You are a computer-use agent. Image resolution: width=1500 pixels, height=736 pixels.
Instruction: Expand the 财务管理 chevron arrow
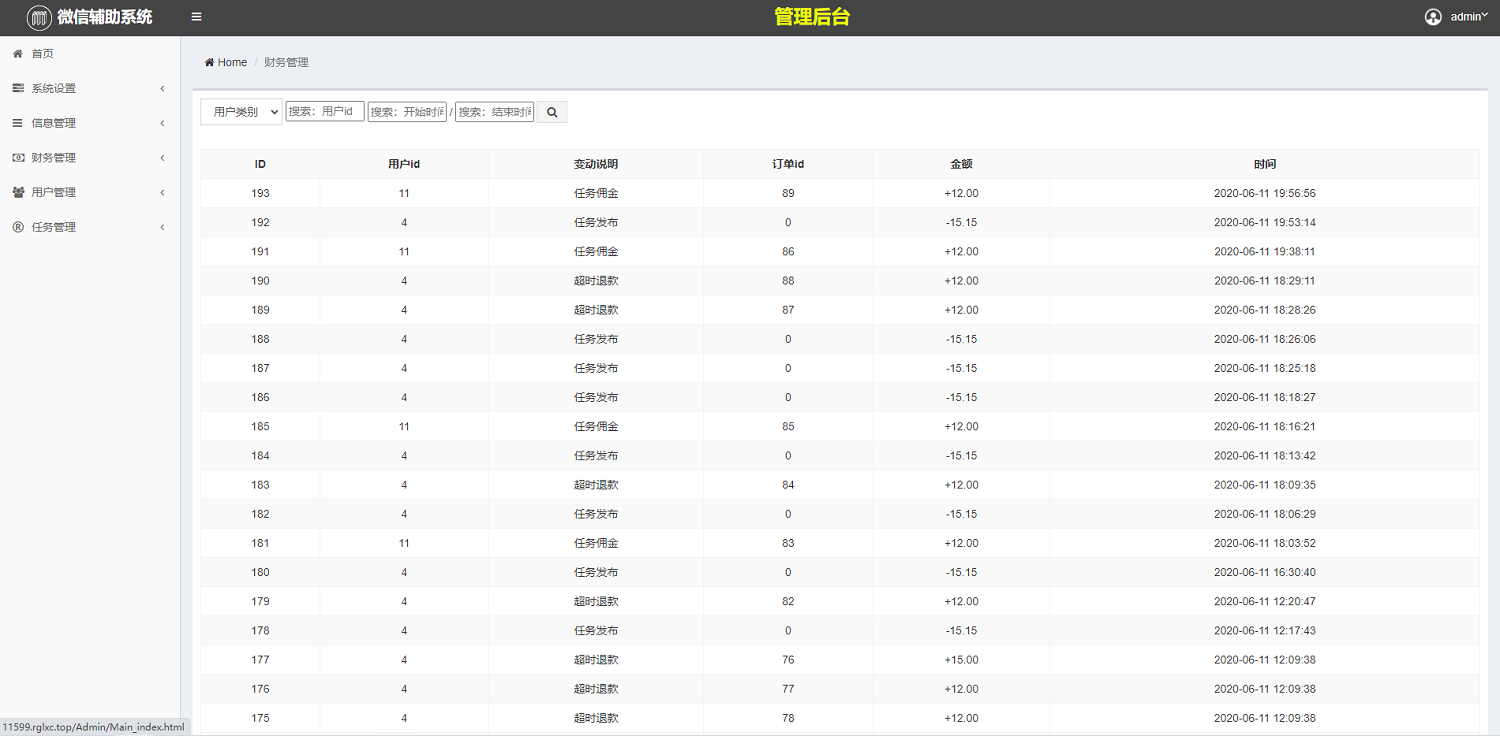pos(162,158)
